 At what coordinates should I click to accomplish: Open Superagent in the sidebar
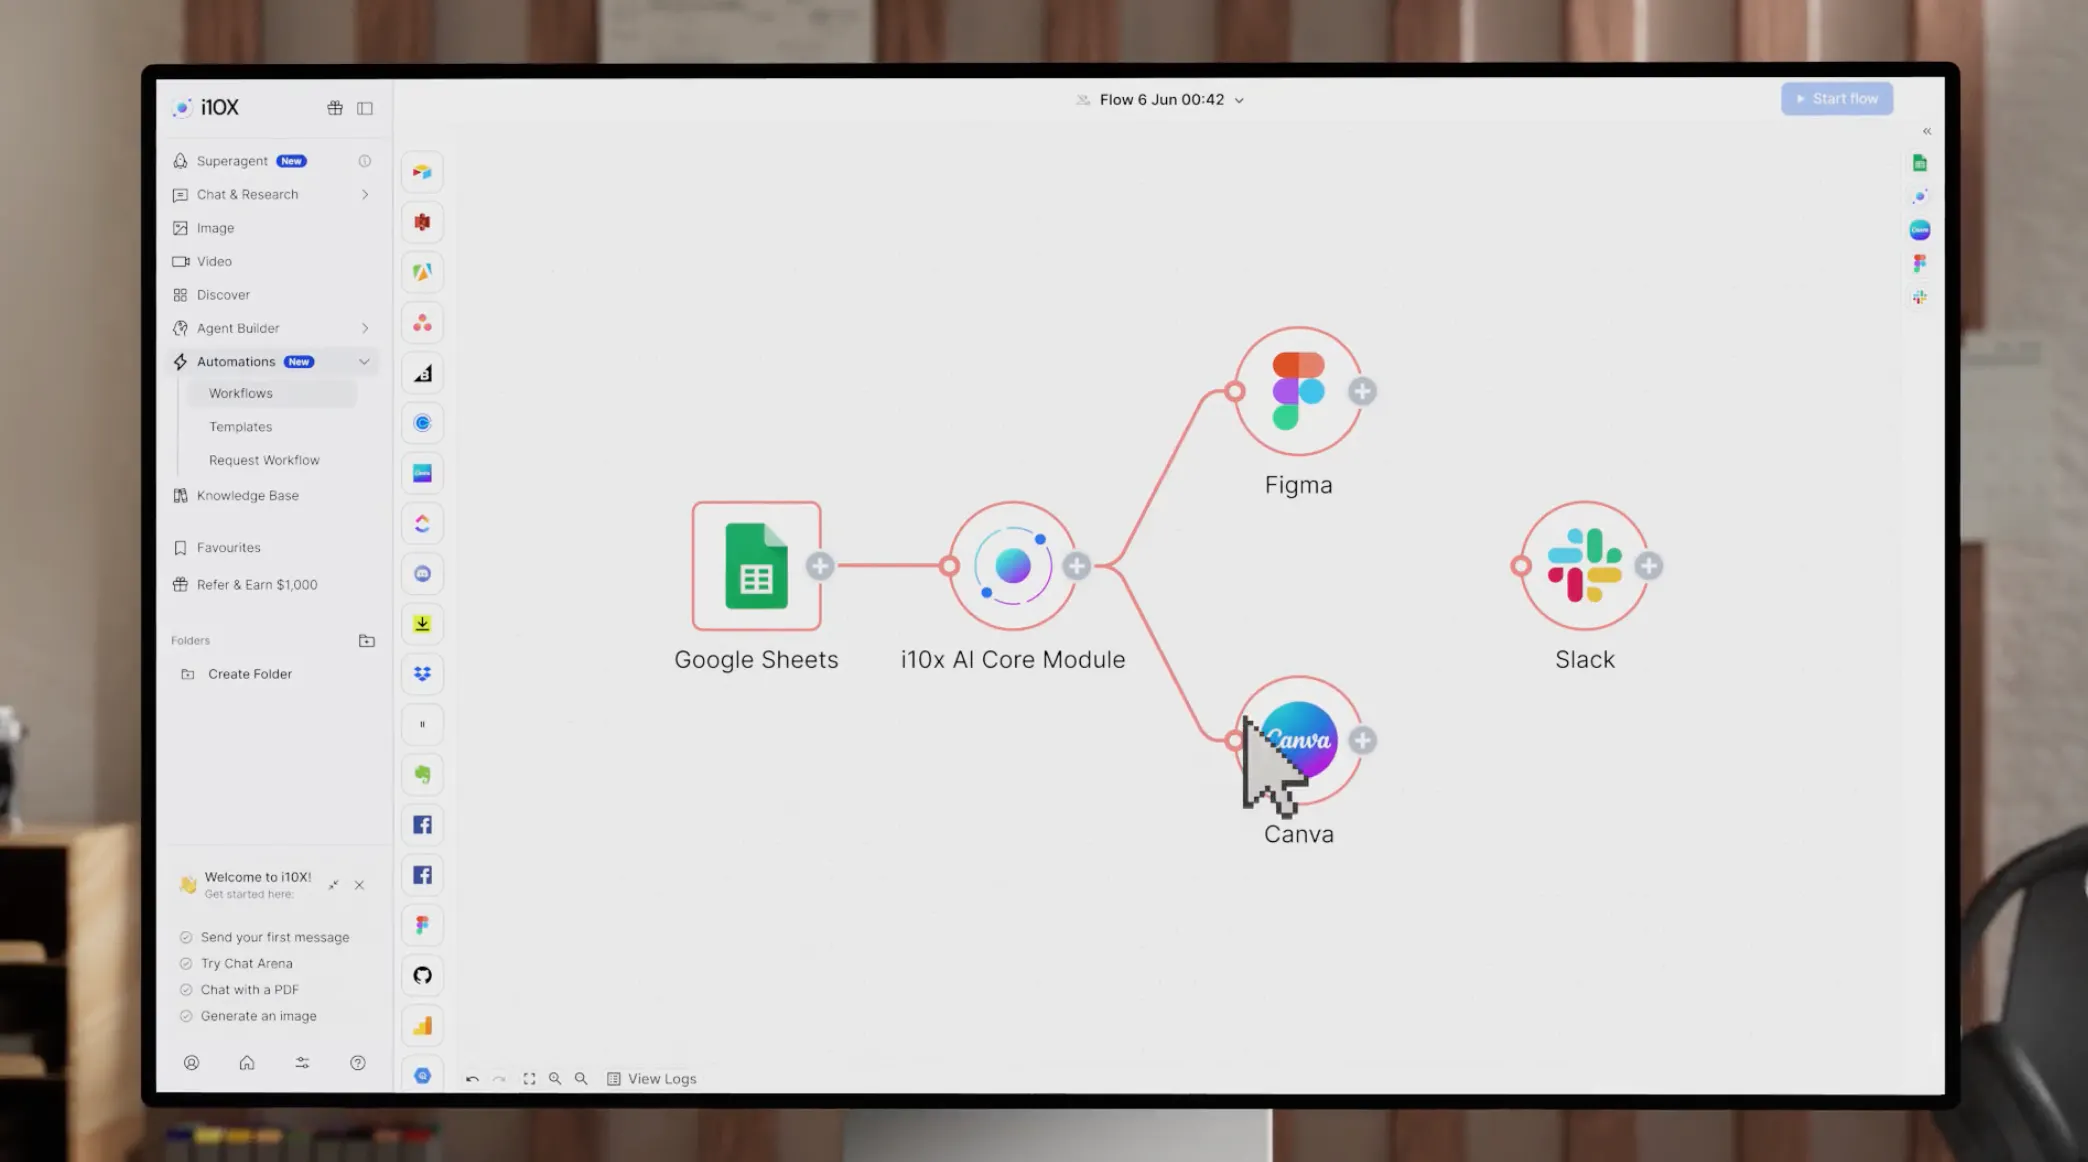(x=232, y=161)
